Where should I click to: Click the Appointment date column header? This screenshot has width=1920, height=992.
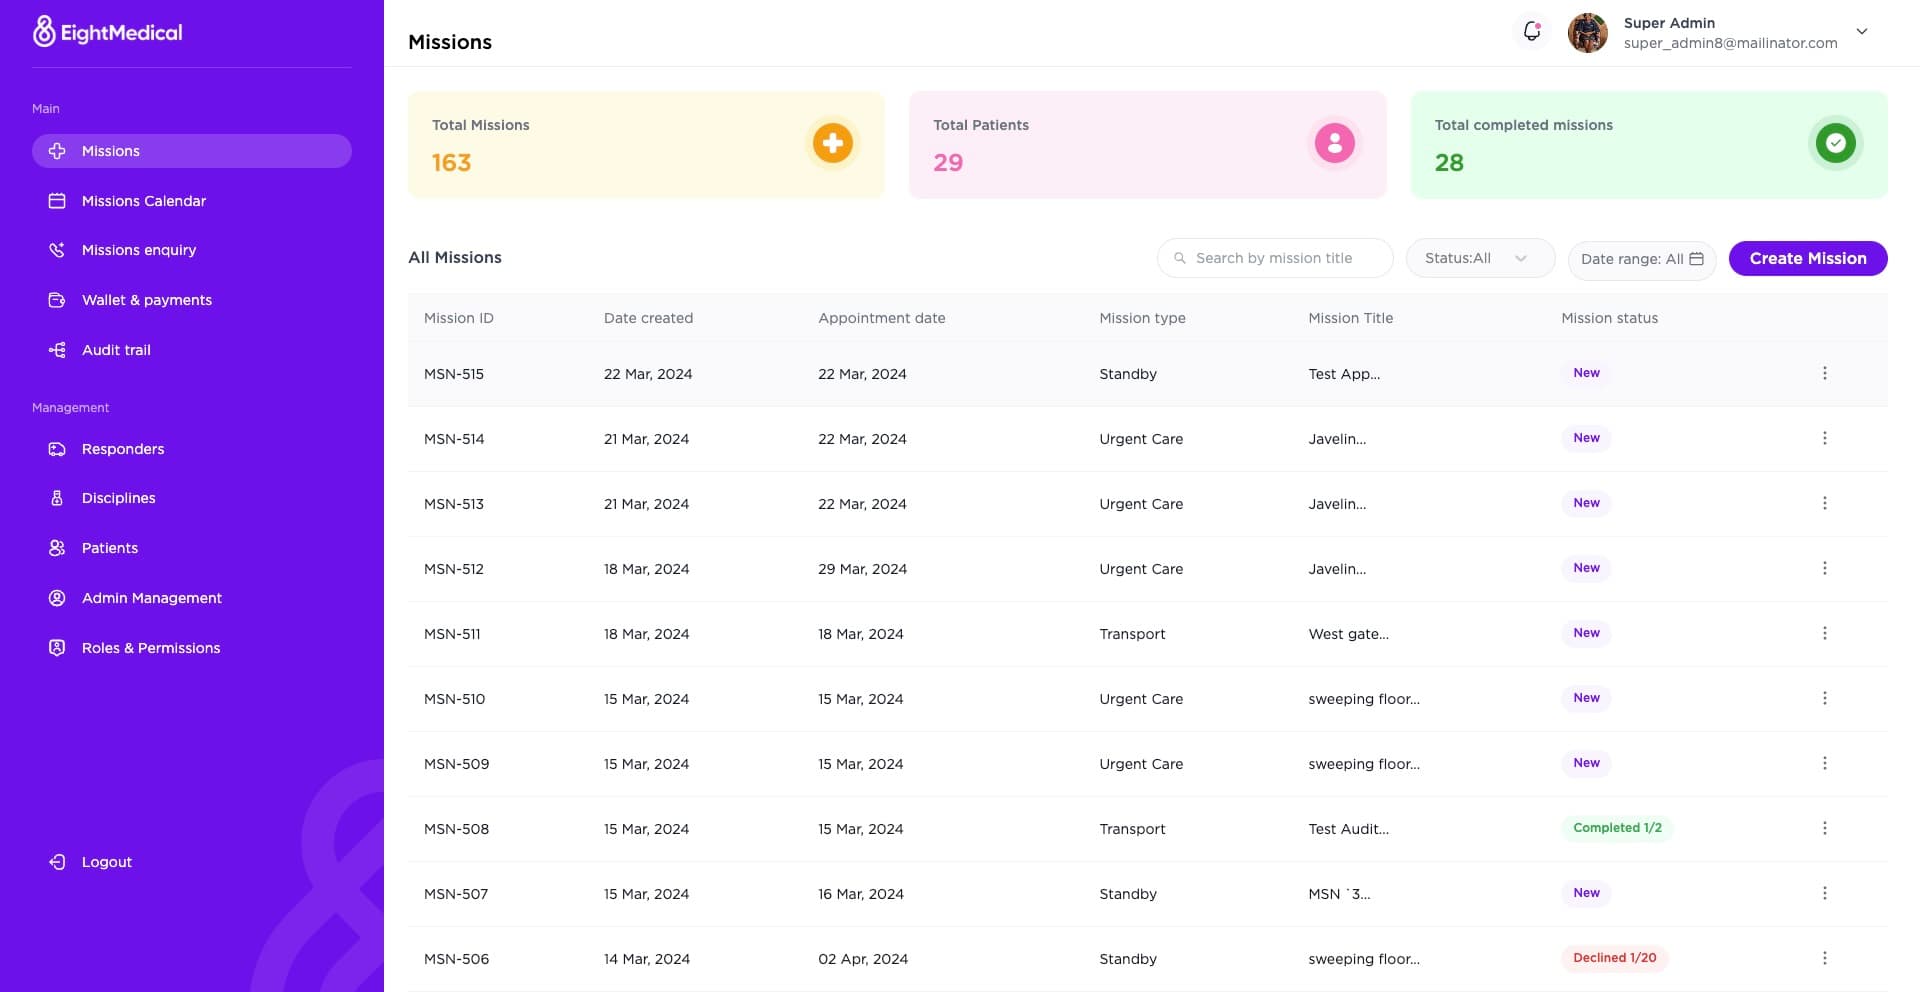coord(882,318)
